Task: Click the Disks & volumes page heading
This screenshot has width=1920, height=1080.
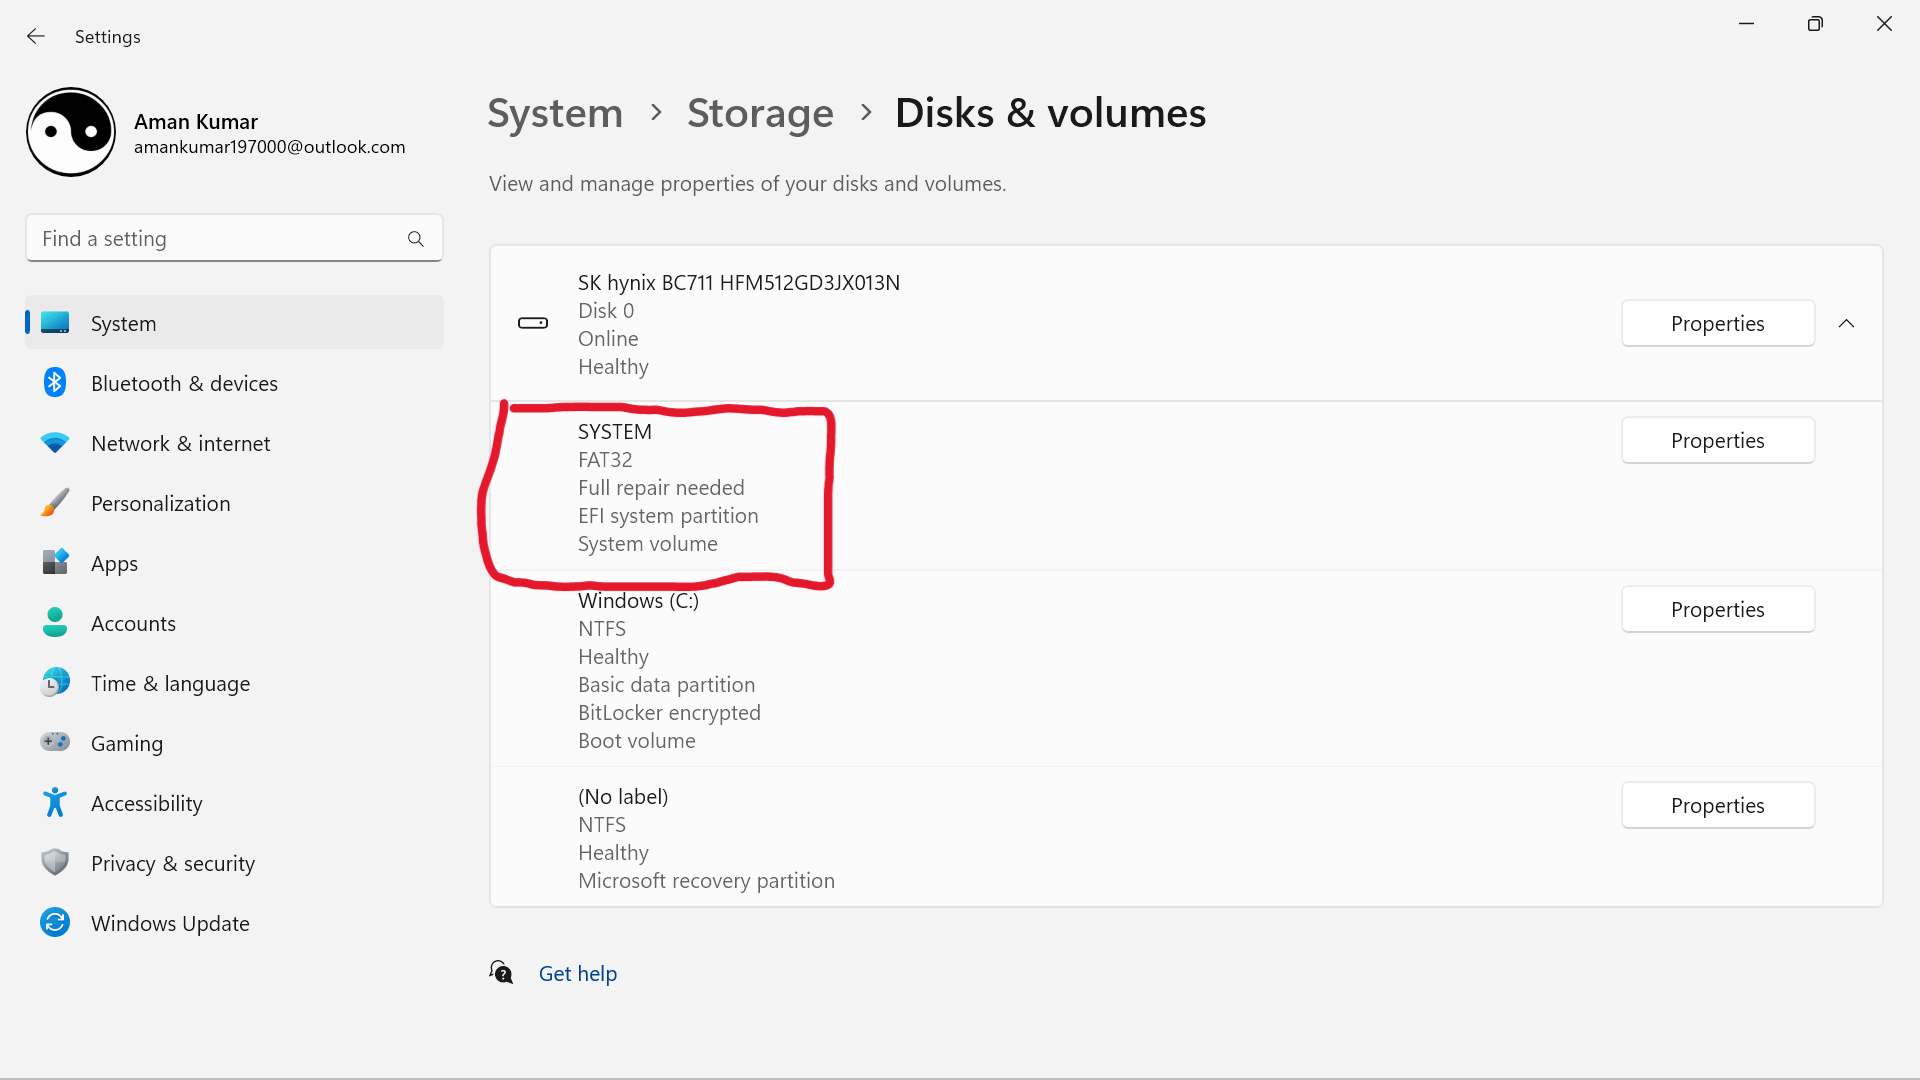Action: (x=1050, y=113)
